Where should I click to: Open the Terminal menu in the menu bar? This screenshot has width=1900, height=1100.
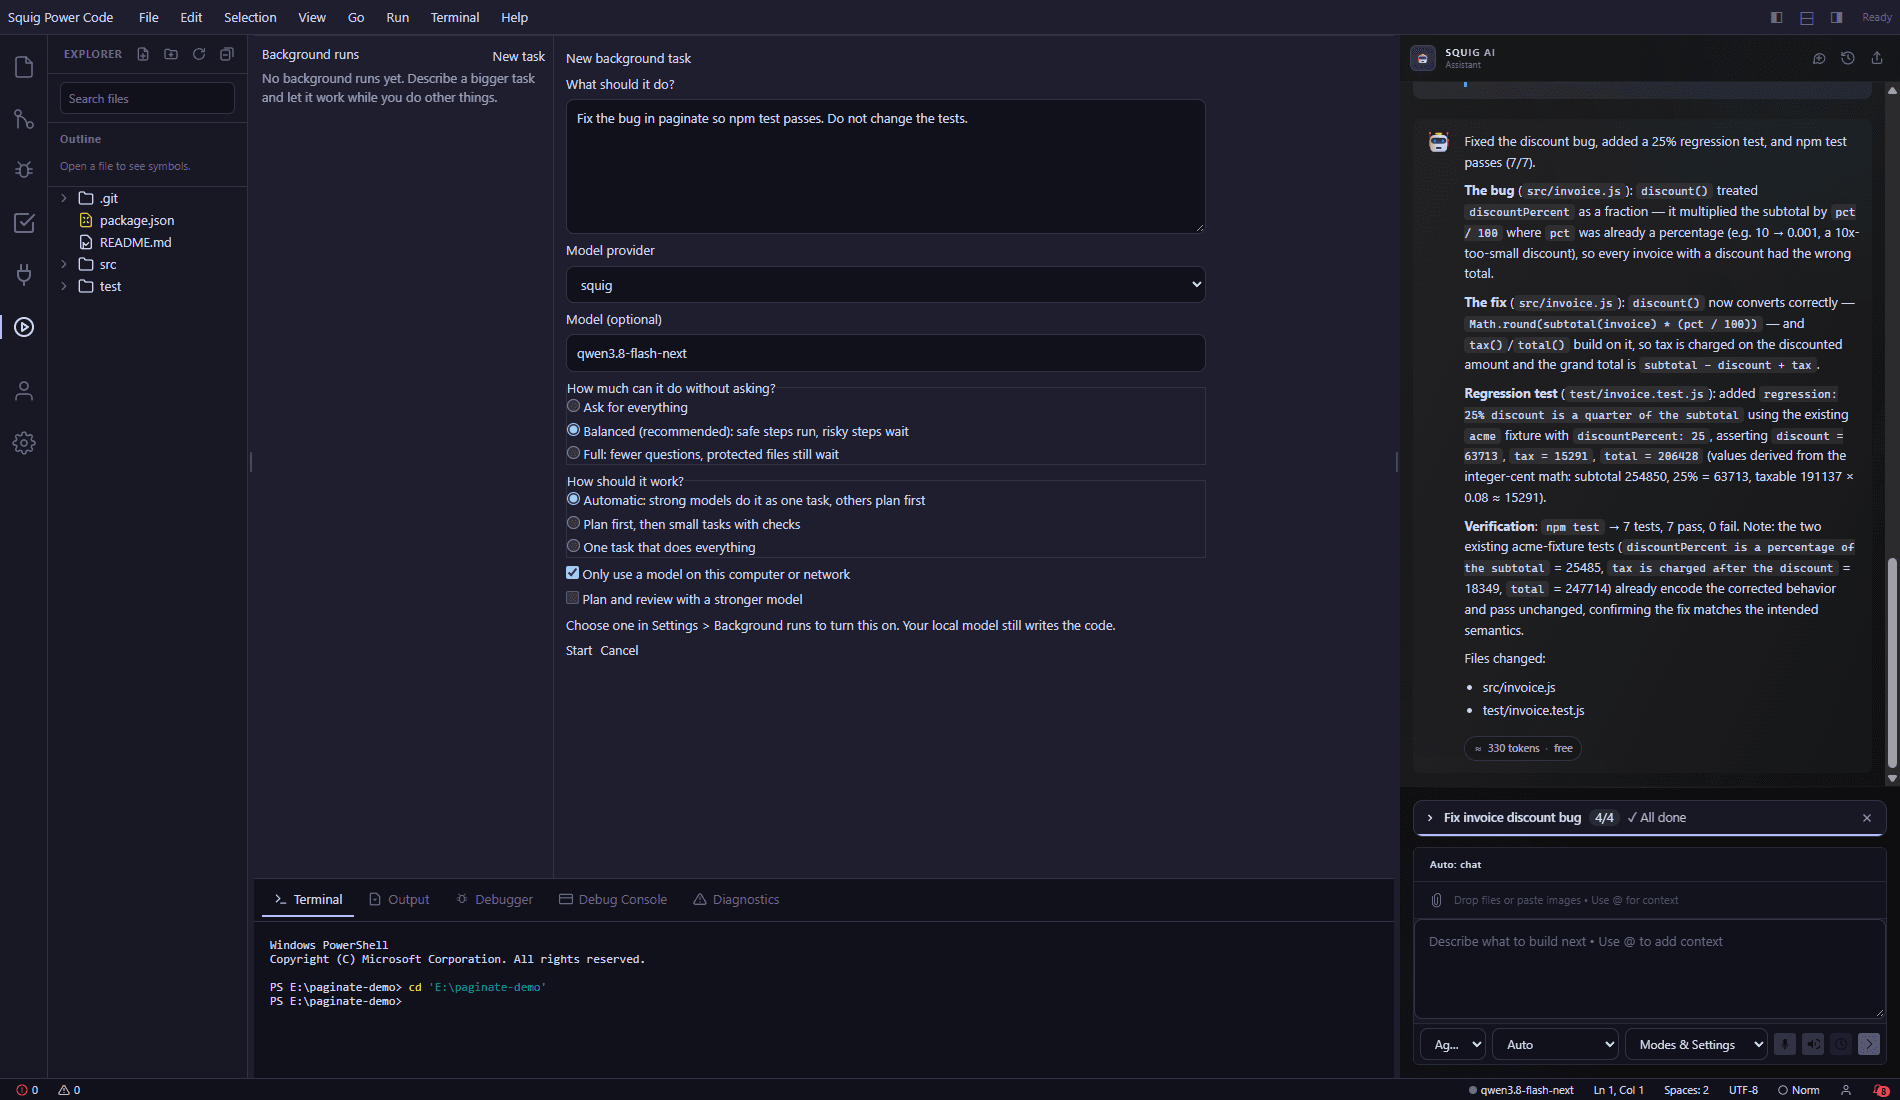(x=455, y=17)
